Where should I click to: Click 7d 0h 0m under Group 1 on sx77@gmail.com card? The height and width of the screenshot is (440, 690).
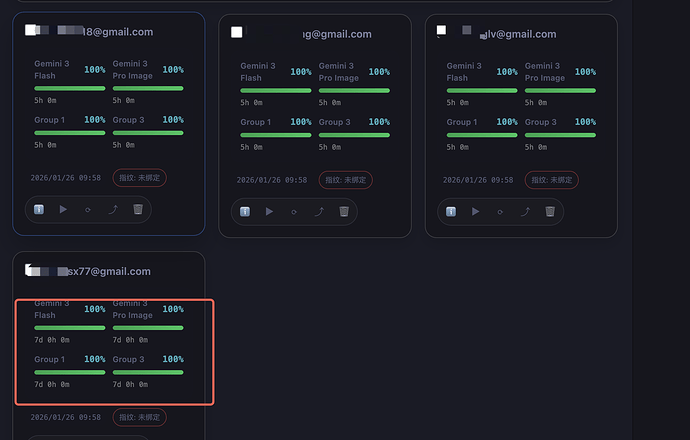click(x=52, y=384)
